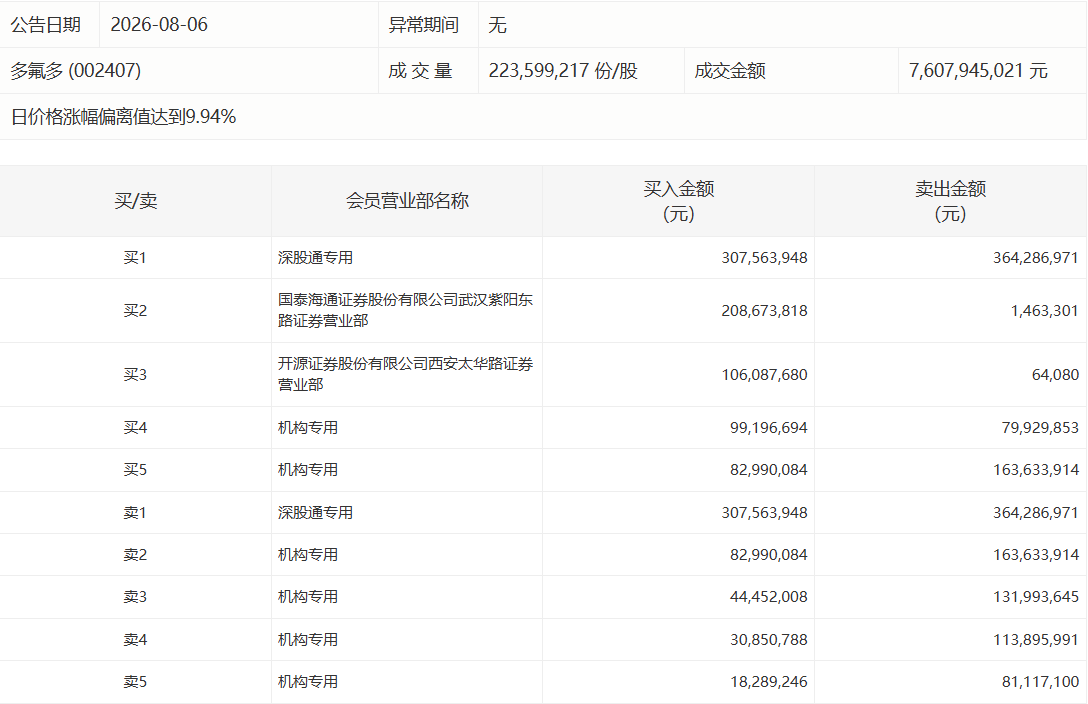Viewport: 1088px width, 704px height.
Task: Select 82,990,084 in the 卖2 row
Action: pyautogui.click(x=768, y=555)
